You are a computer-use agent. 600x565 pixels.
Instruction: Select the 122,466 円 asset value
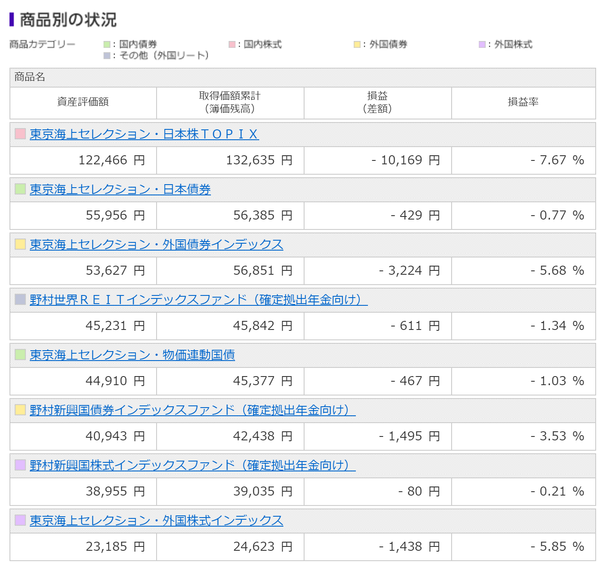click(112, 160)
